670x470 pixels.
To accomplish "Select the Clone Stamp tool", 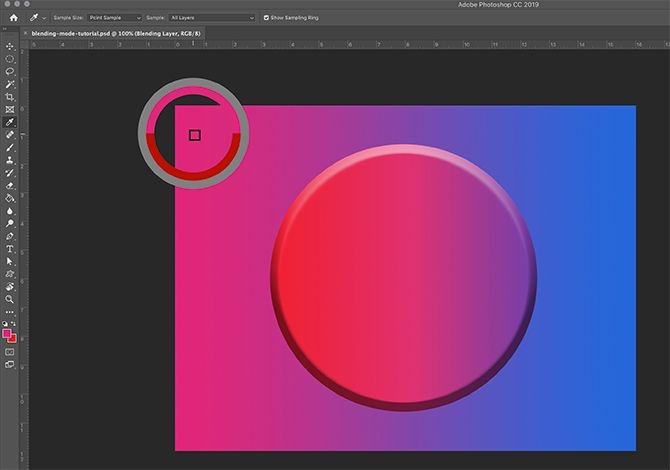I will coord(10,160).
